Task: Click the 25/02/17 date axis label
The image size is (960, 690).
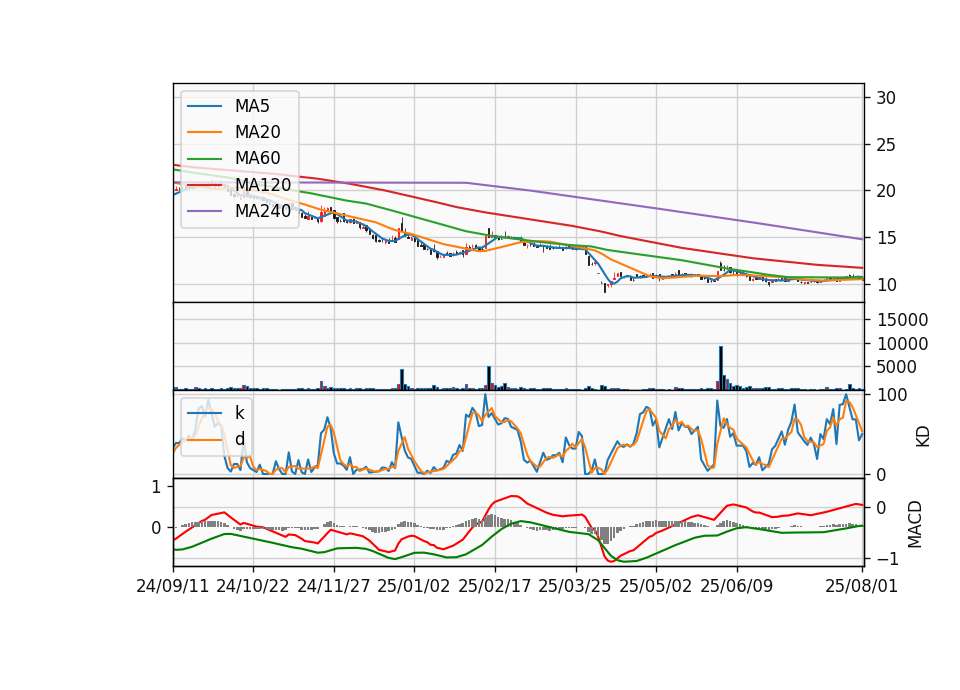Action: [x=495, y=586]
